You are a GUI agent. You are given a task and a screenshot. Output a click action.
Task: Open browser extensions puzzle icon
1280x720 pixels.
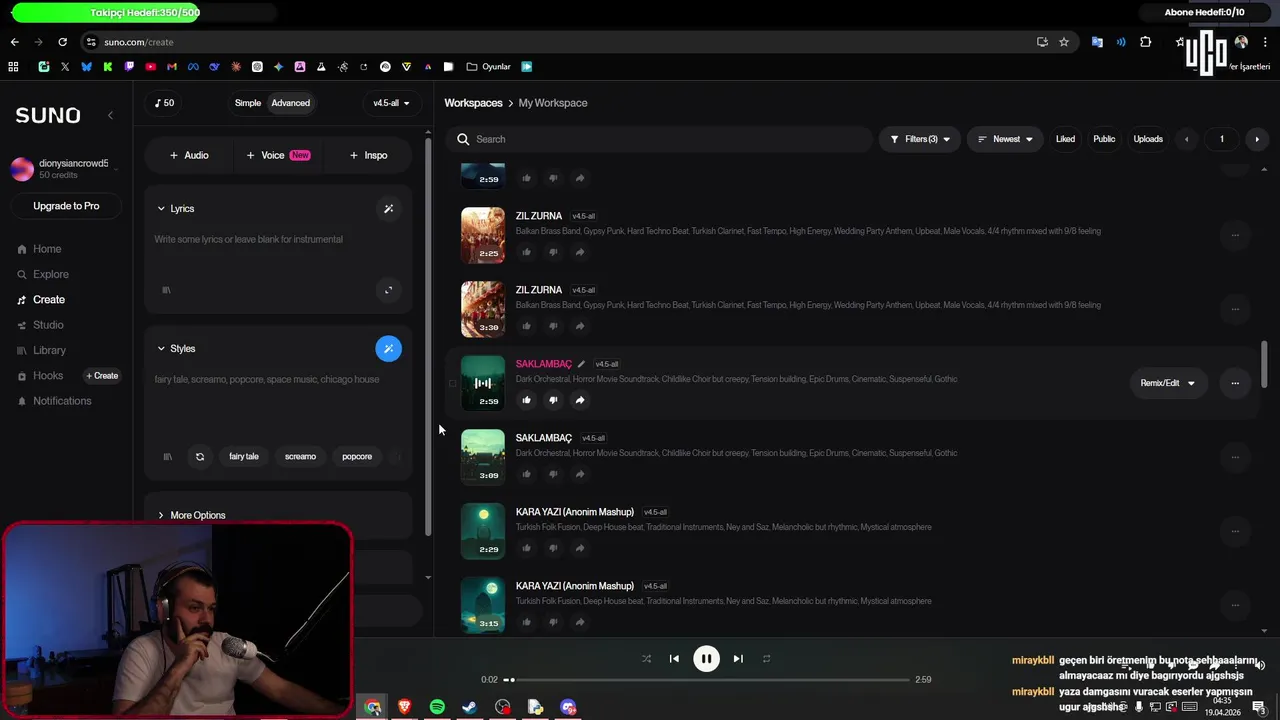(x=1146, y=42)
